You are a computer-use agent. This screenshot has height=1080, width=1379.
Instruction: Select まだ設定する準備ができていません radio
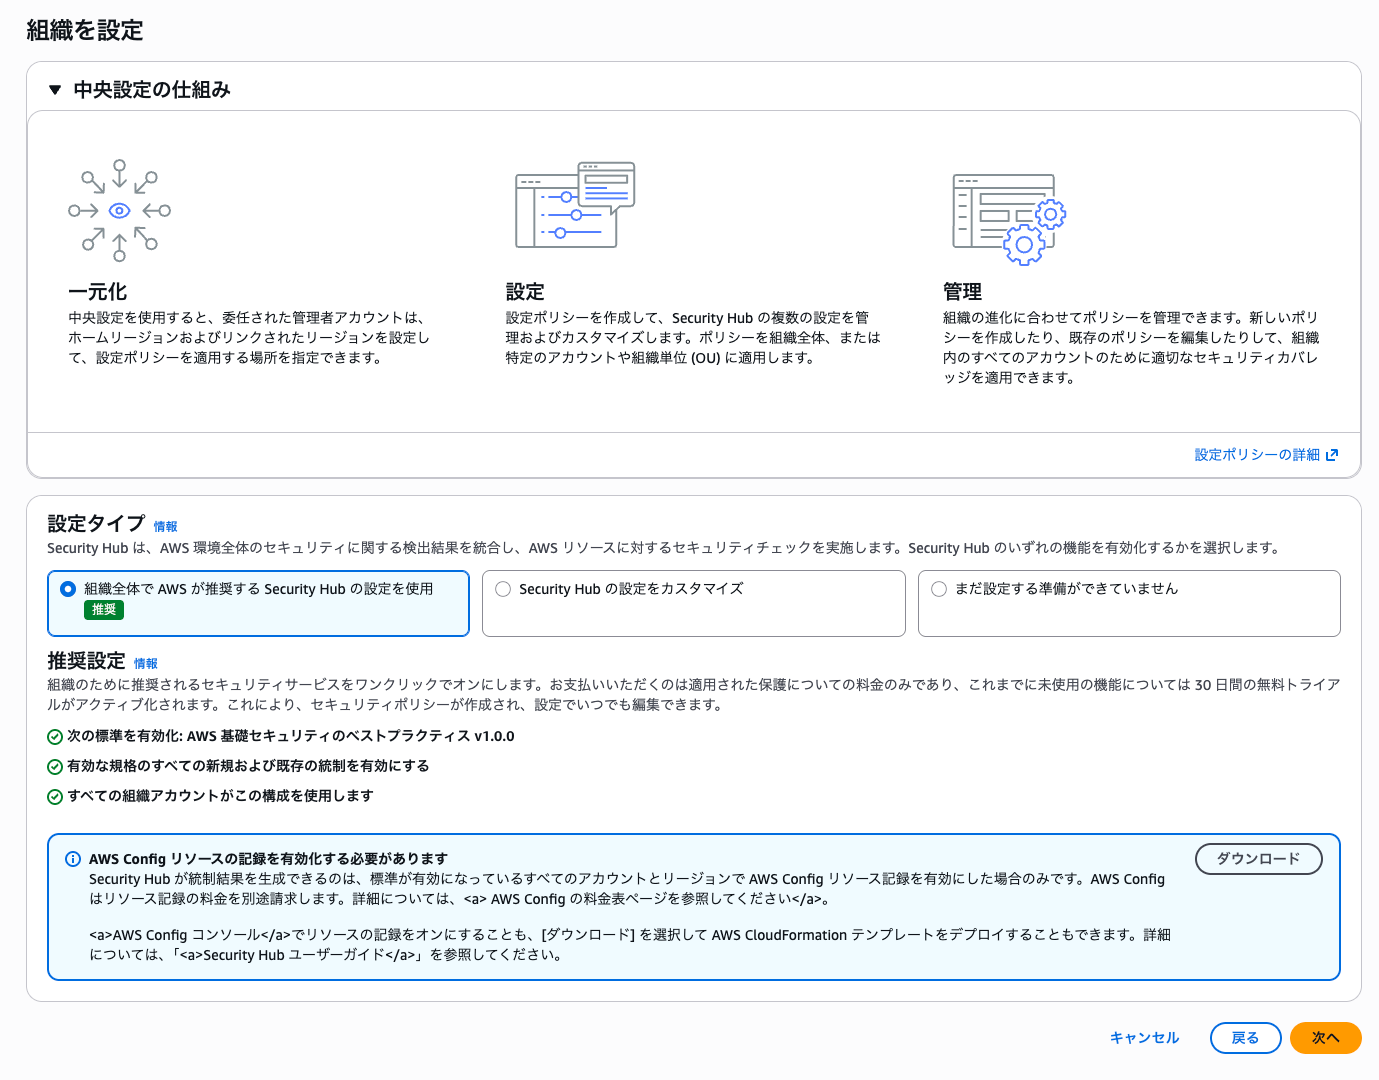tap(939, 589)
